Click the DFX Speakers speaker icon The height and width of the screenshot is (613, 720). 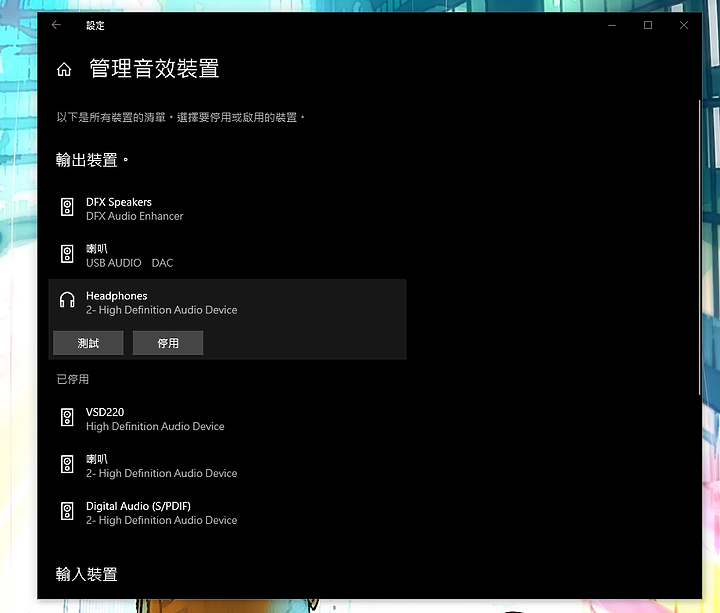click(x=67, y=207)
